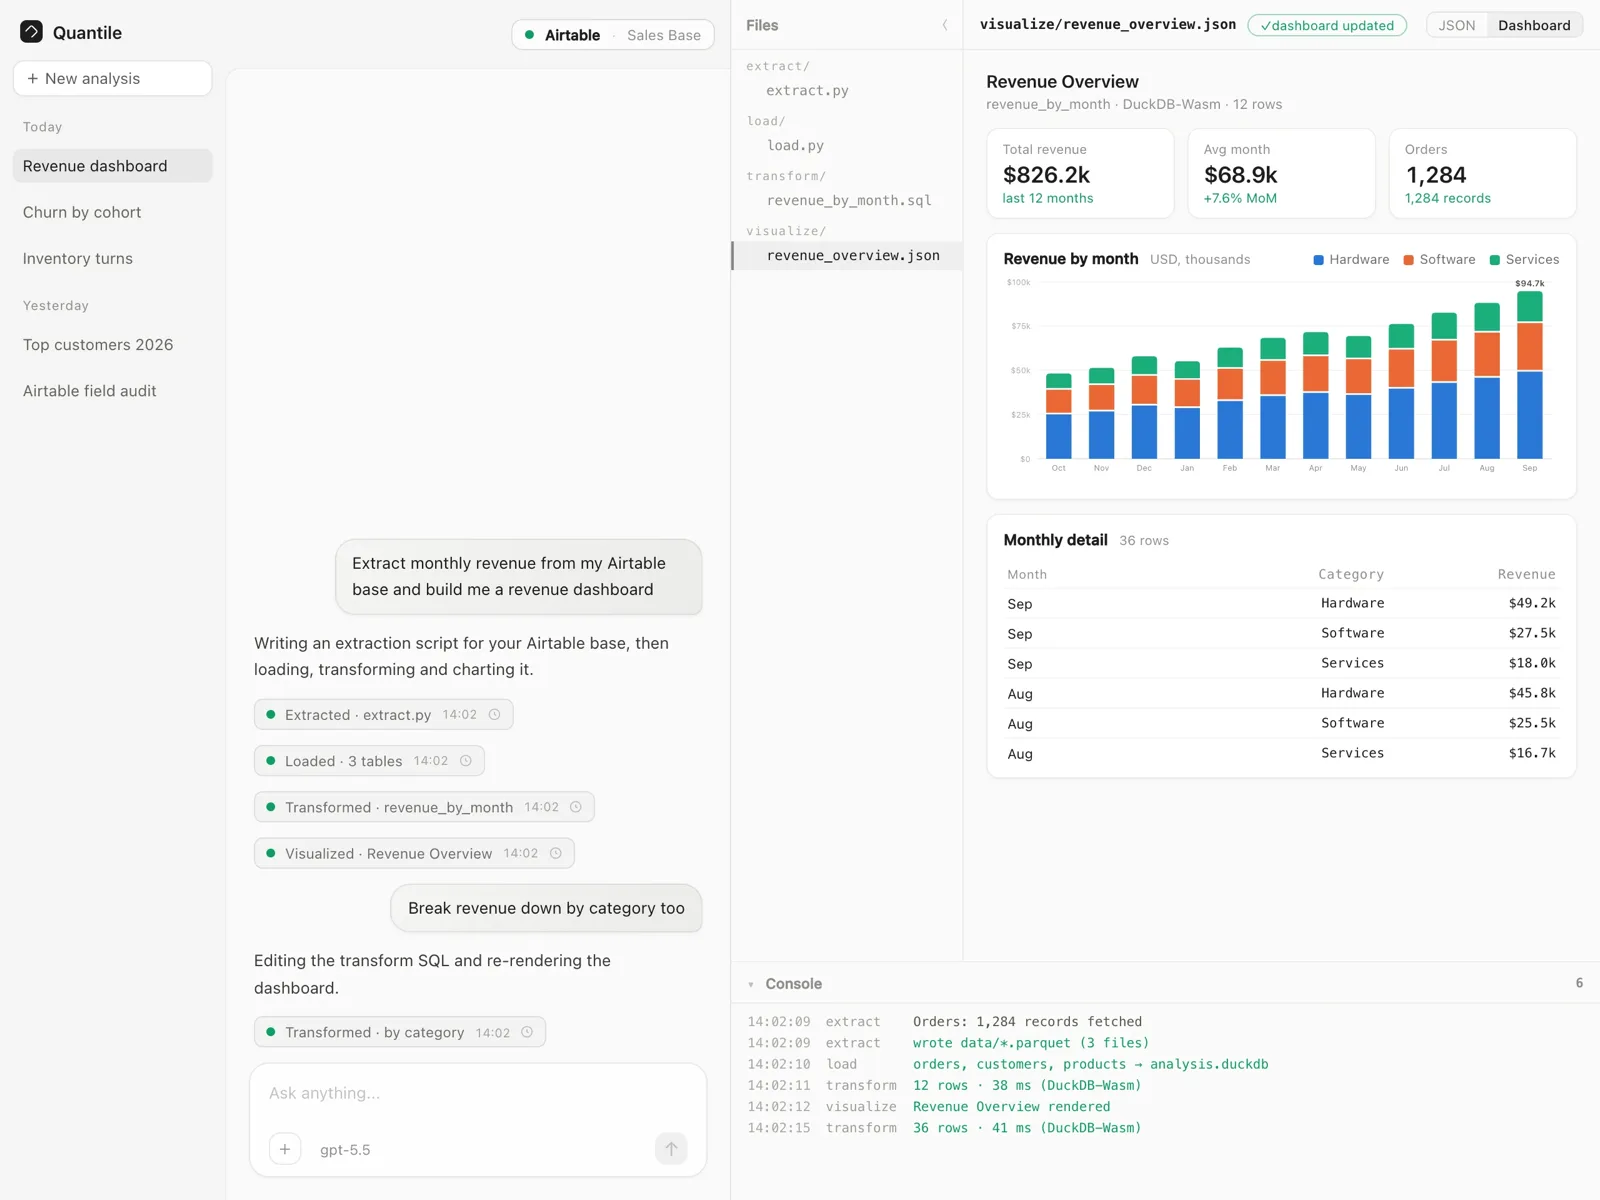Open the gpt-5.5 model selector
Screen dimensions: 1600x1200
click(345, 1150)
